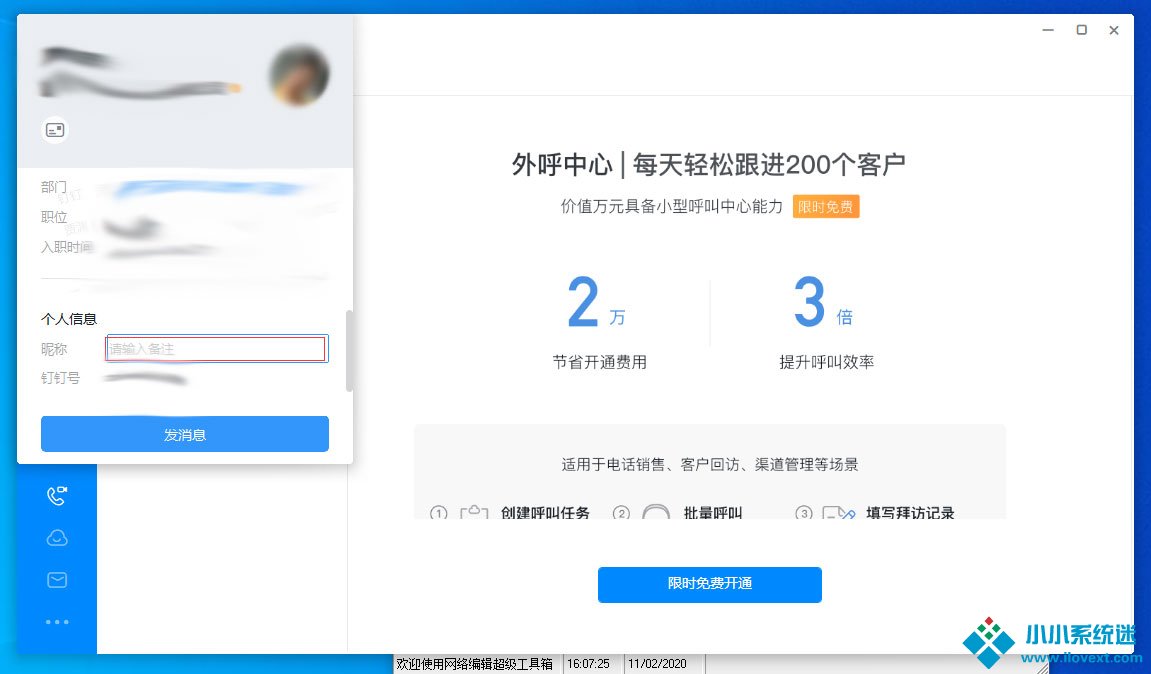Click the business card icon on profile
The image size is (1151, 674).
coord(55,130)
